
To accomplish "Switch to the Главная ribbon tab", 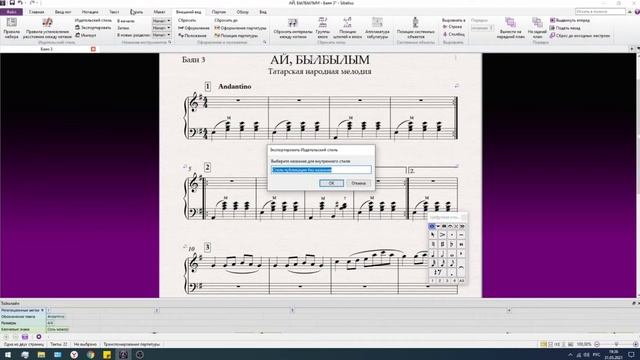I will [36, 12].
